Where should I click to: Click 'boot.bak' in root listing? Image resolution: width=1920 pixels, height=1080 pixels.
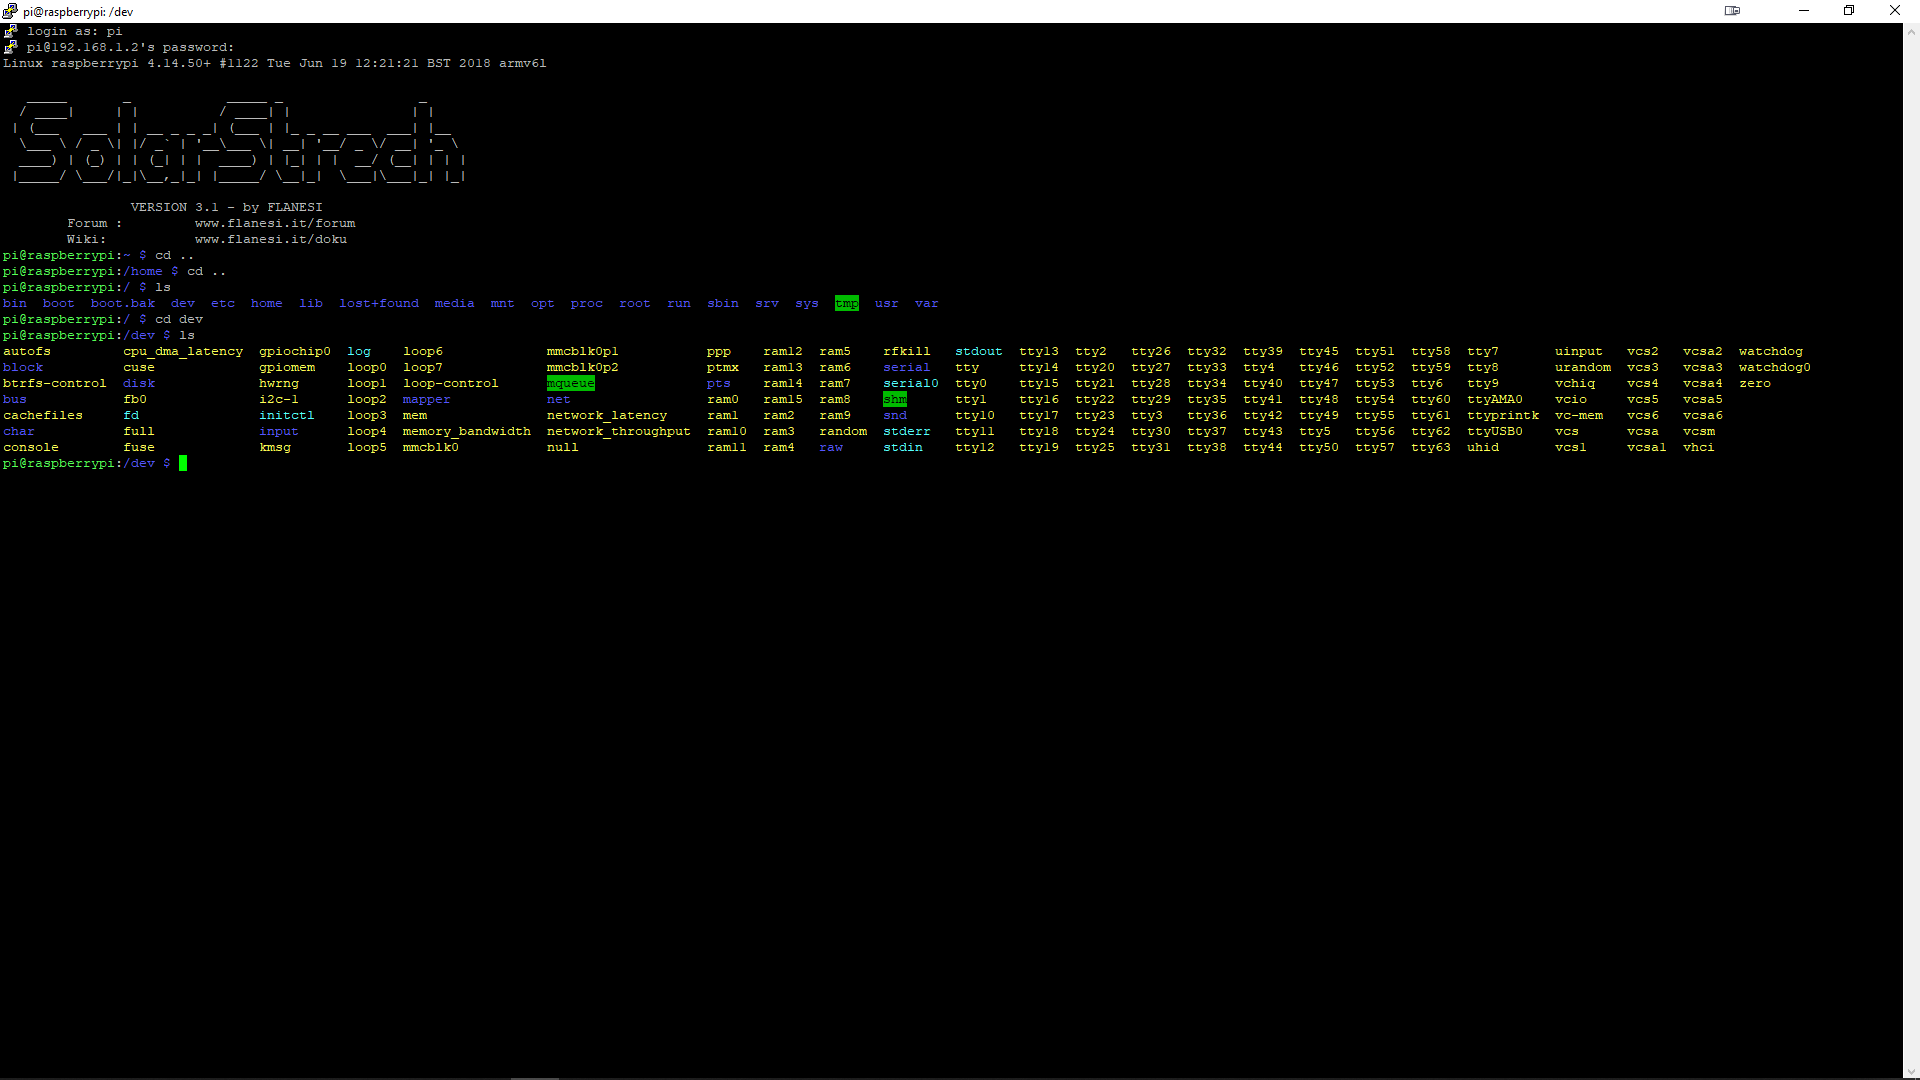click(123, 303)
